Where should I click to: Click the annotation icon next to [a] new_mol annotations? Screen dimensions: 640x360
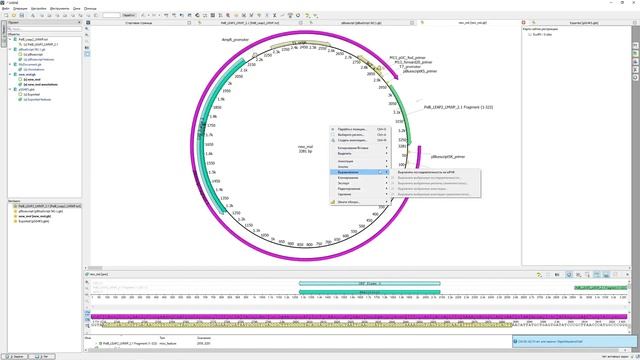(20, 84)
